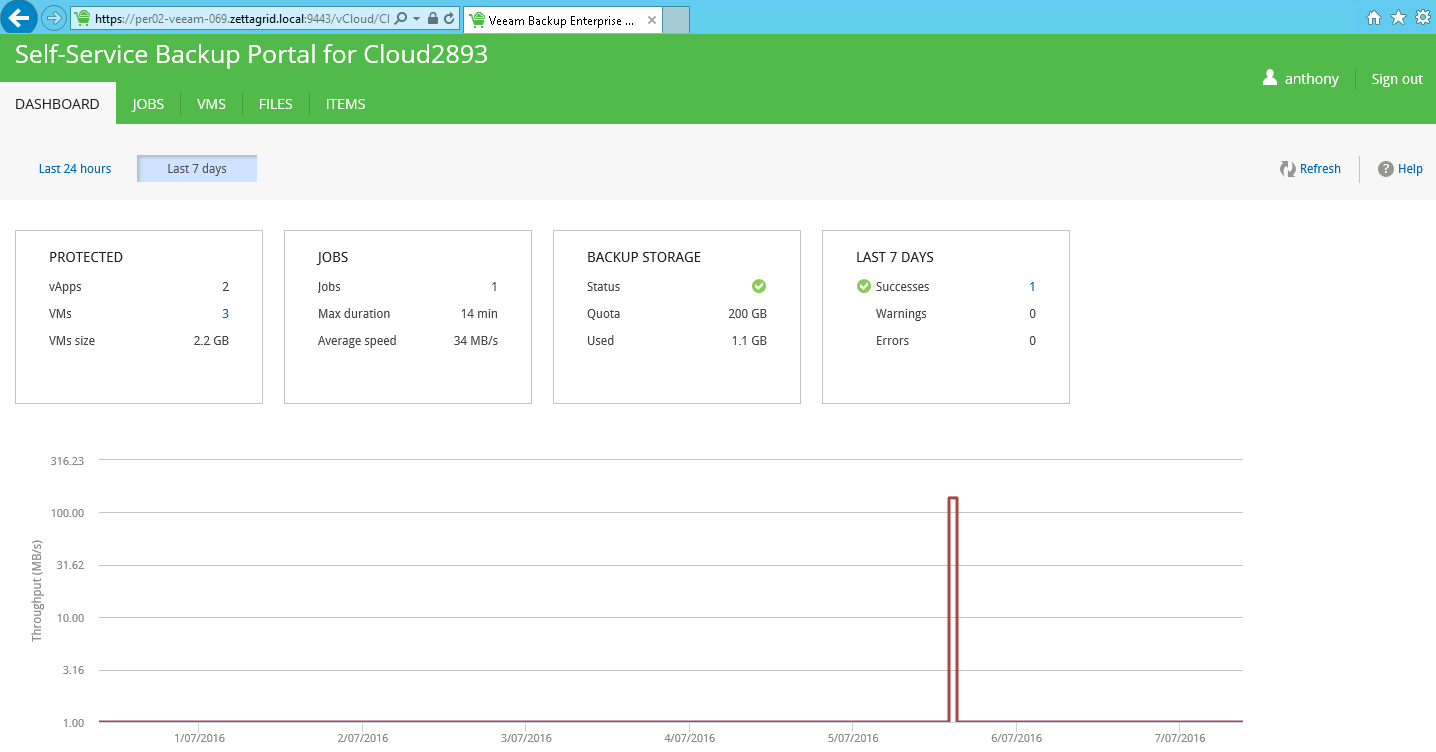Click the Help question mark icon
Viewport: 1436px width, 752px height.
coord(1386,169)
